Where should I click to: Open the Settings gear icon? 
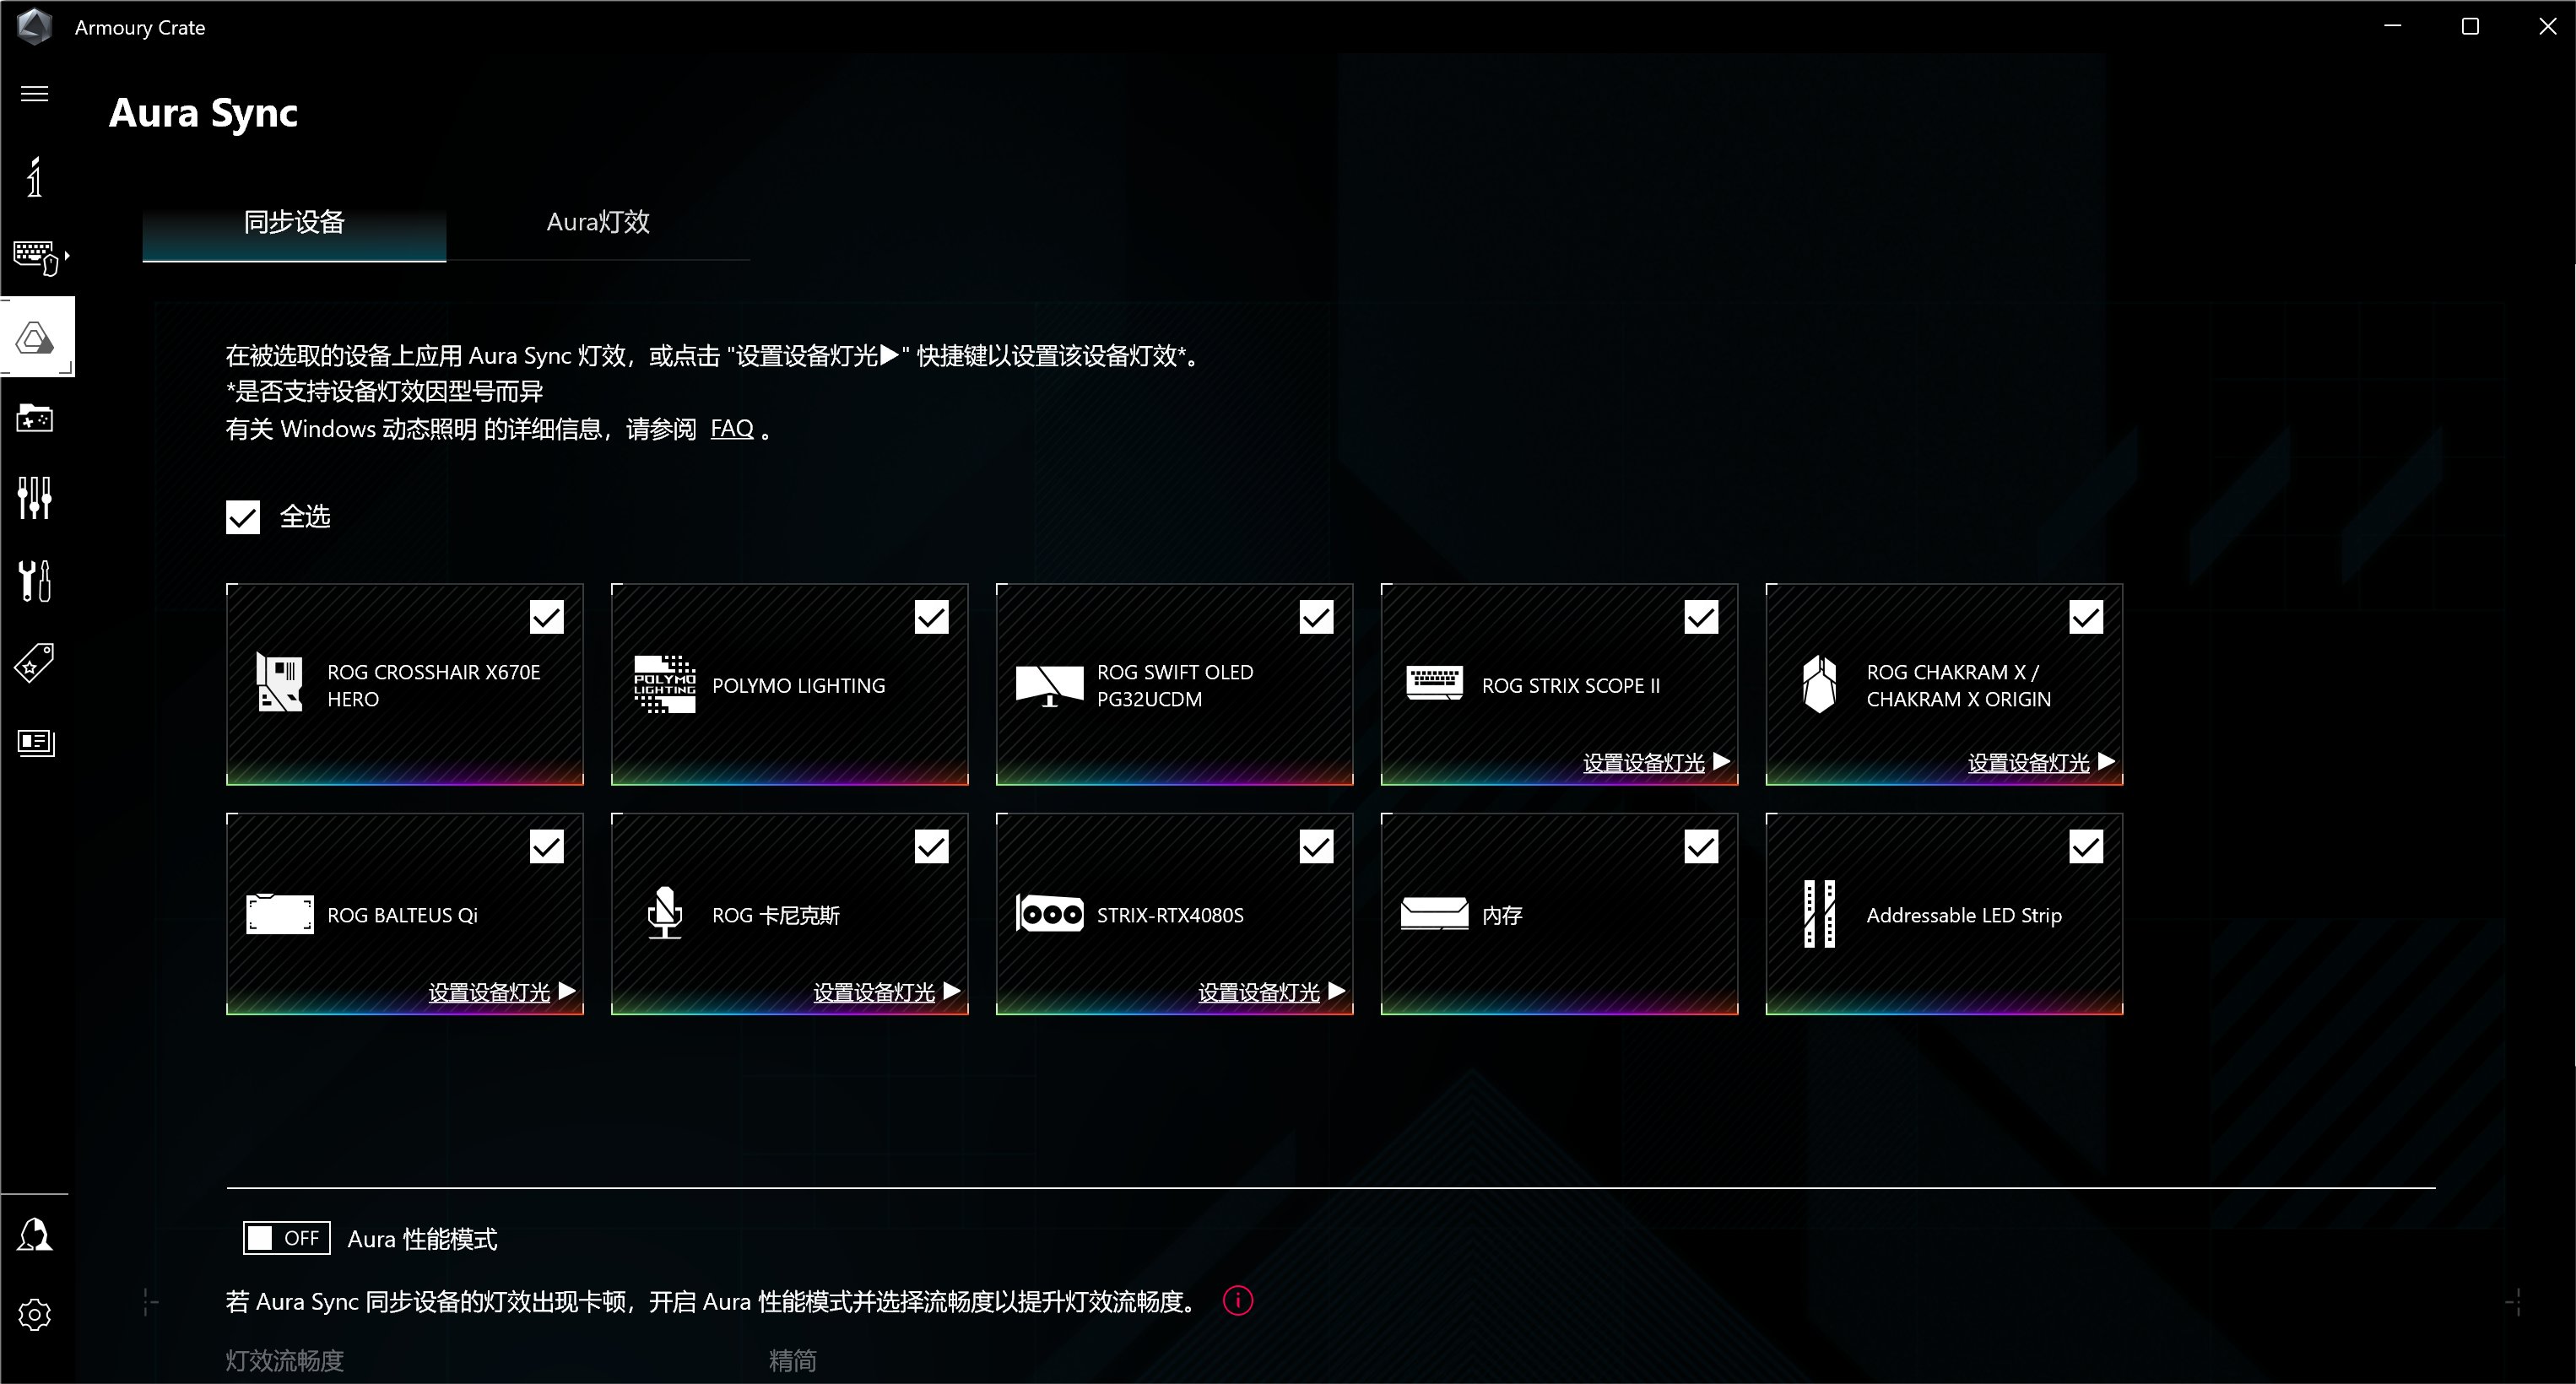click(35, 1315)
